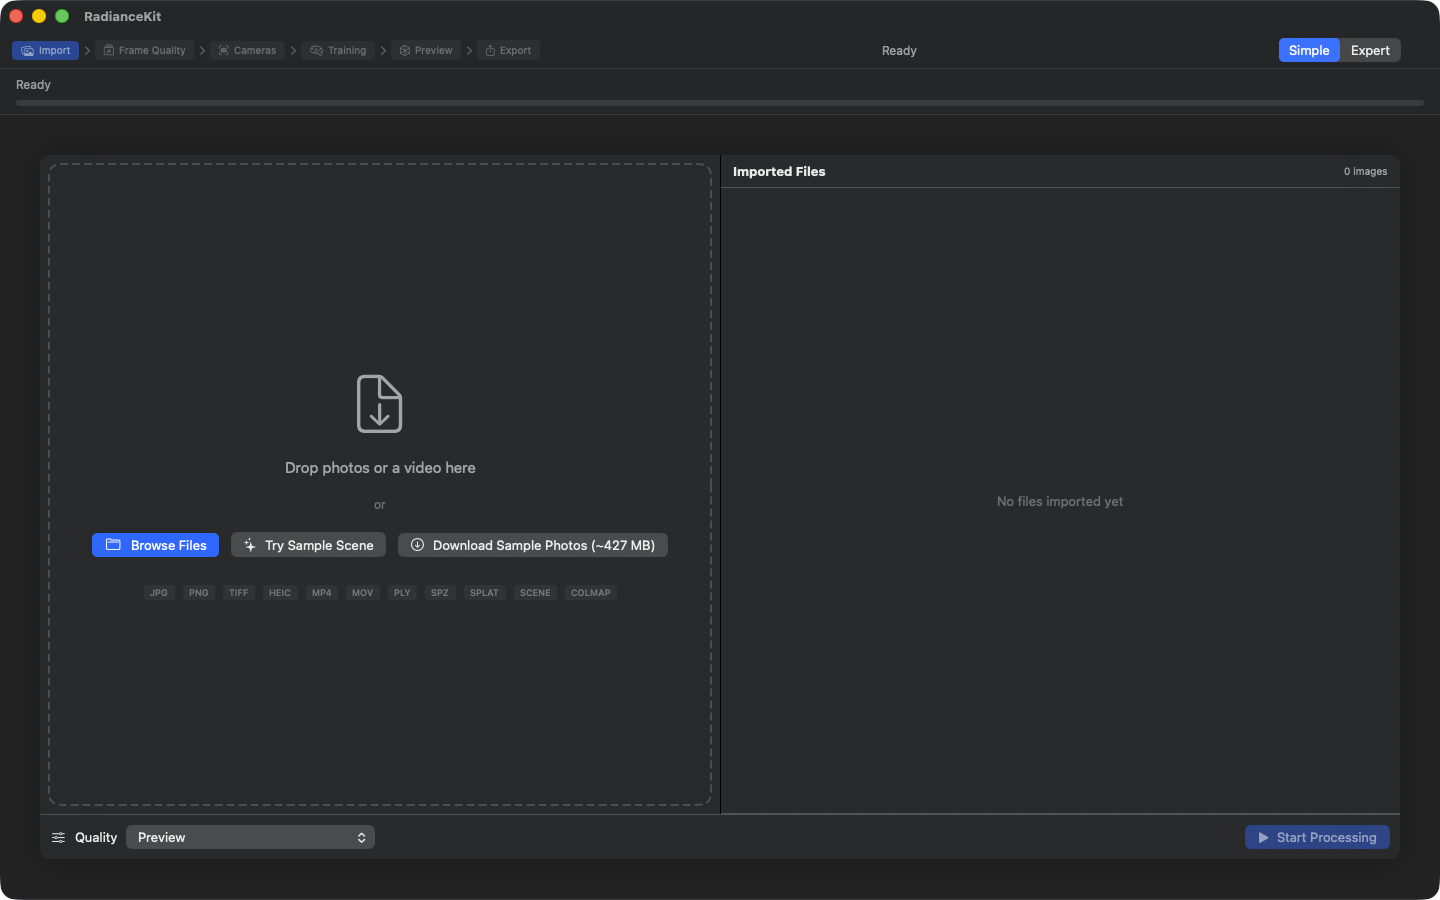Image resolution: width=1440 pixels, height=900 pixels.
Task: Click the TIFF format tag
Action: [x=238, y=593]
